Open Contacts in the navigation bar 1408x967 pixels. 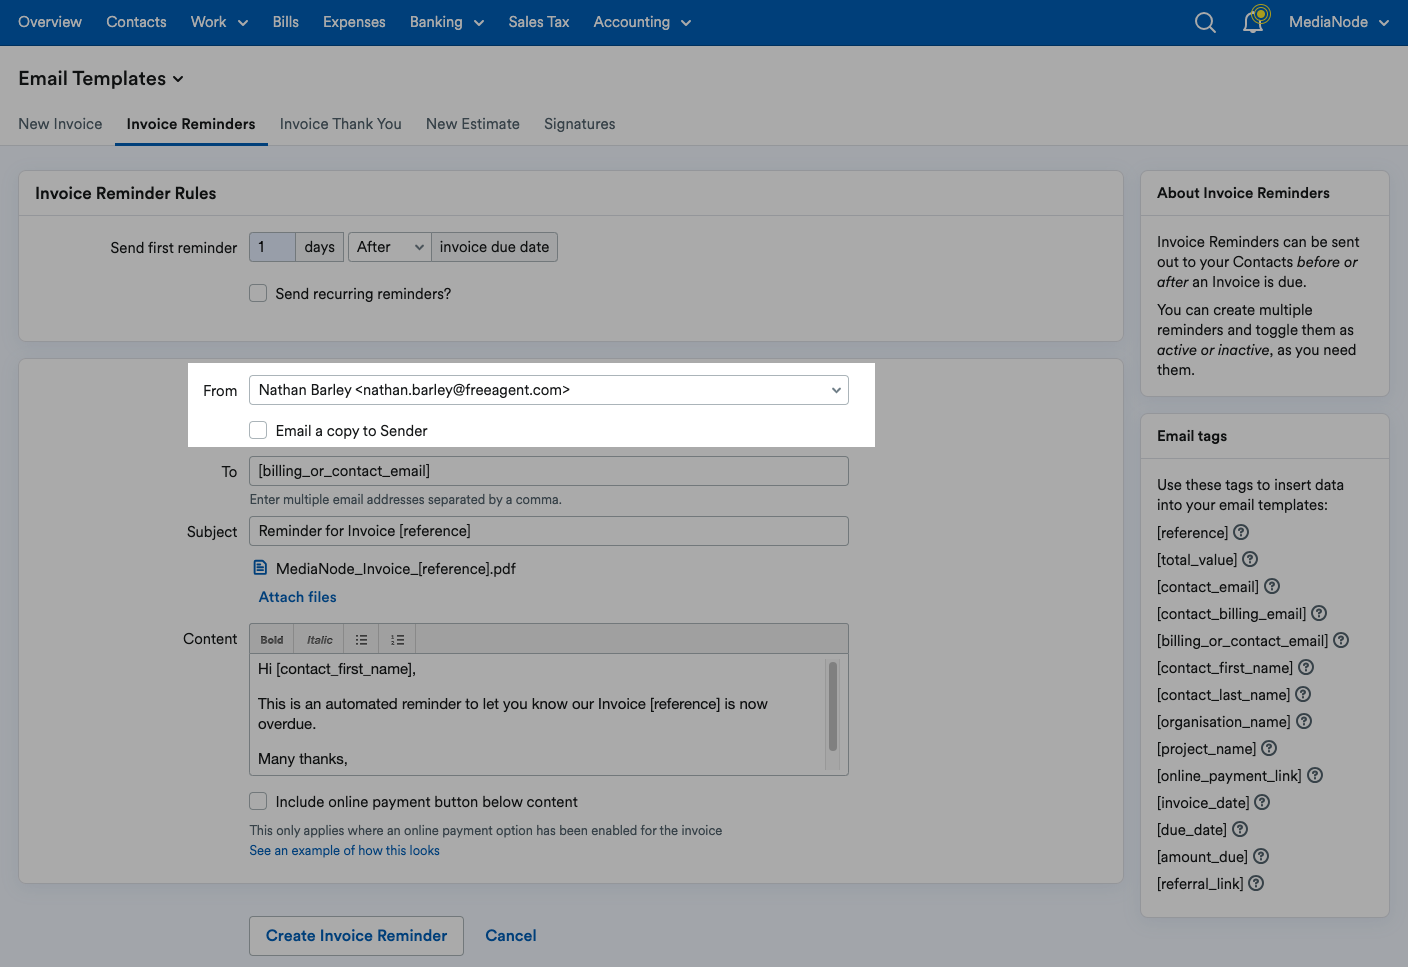tap(136, 22)
